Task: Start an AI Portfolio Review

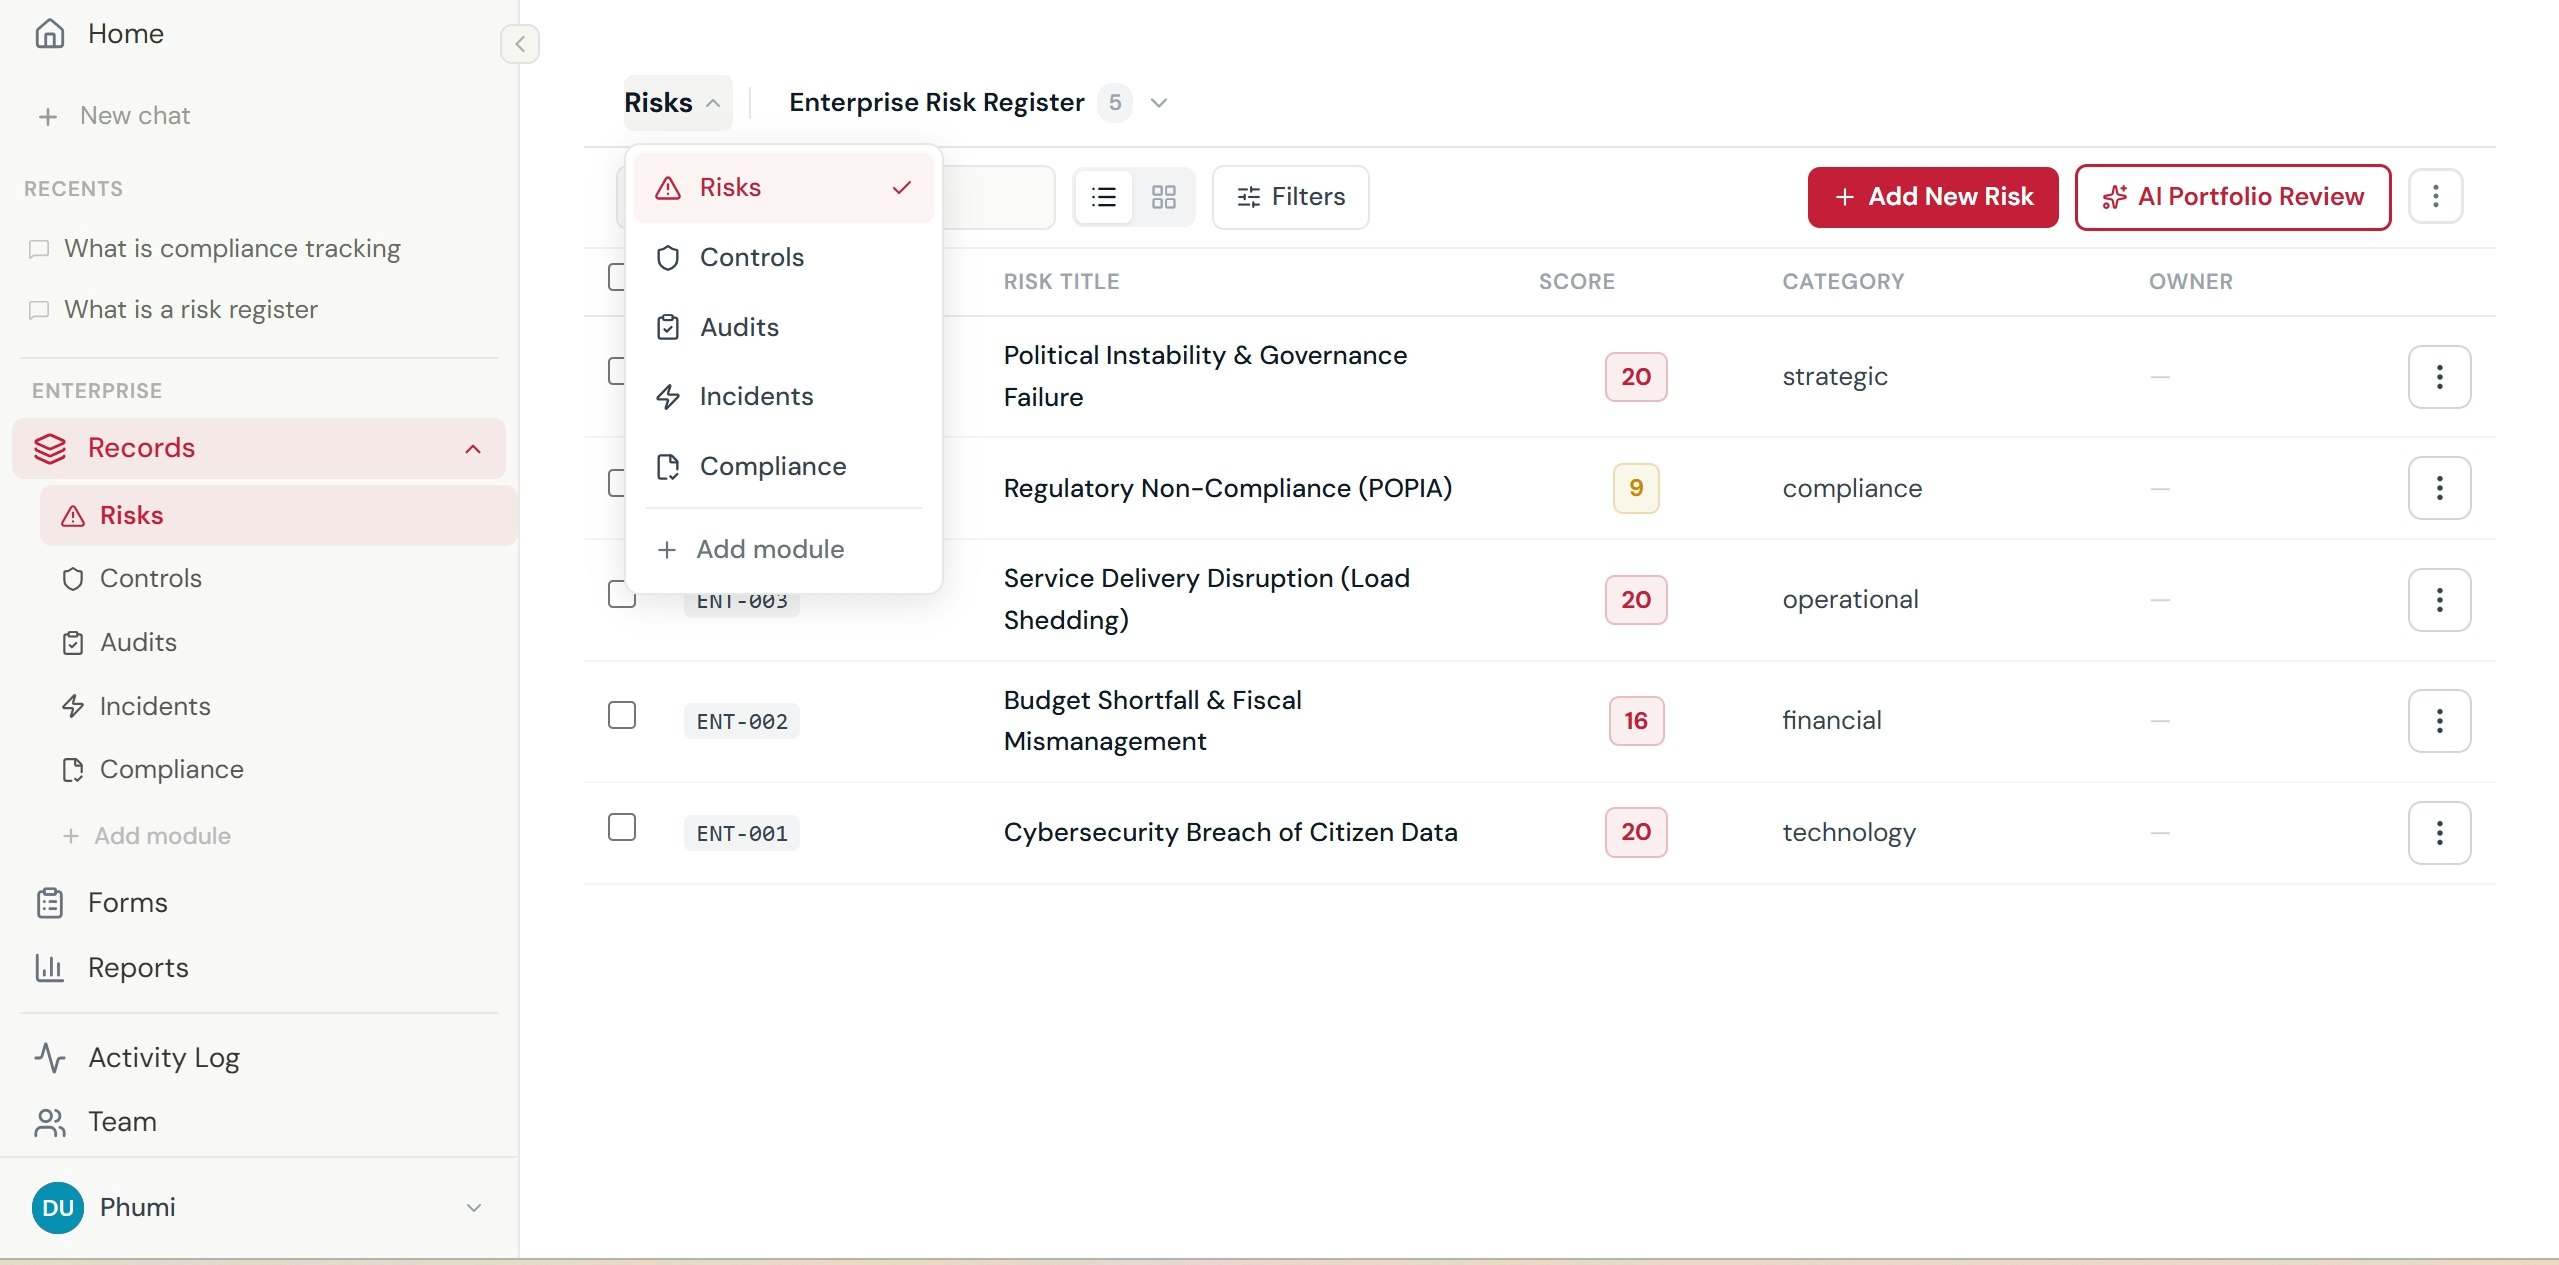Action: tap(2232, 197)
